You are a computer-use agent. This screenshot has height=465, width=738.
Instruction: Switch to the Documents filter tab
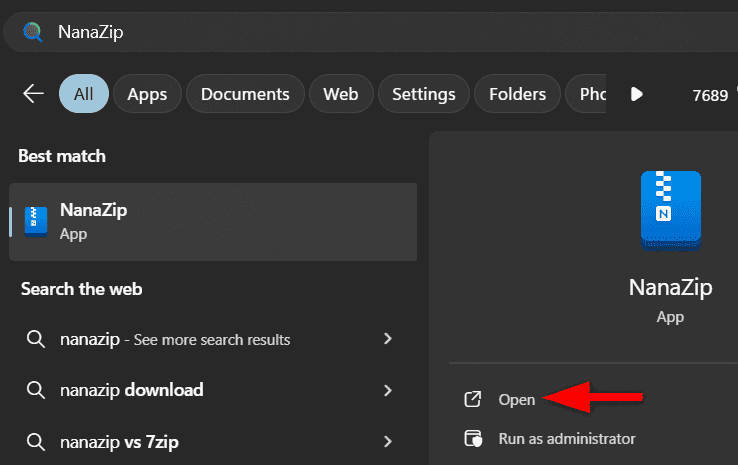point(245,94)
